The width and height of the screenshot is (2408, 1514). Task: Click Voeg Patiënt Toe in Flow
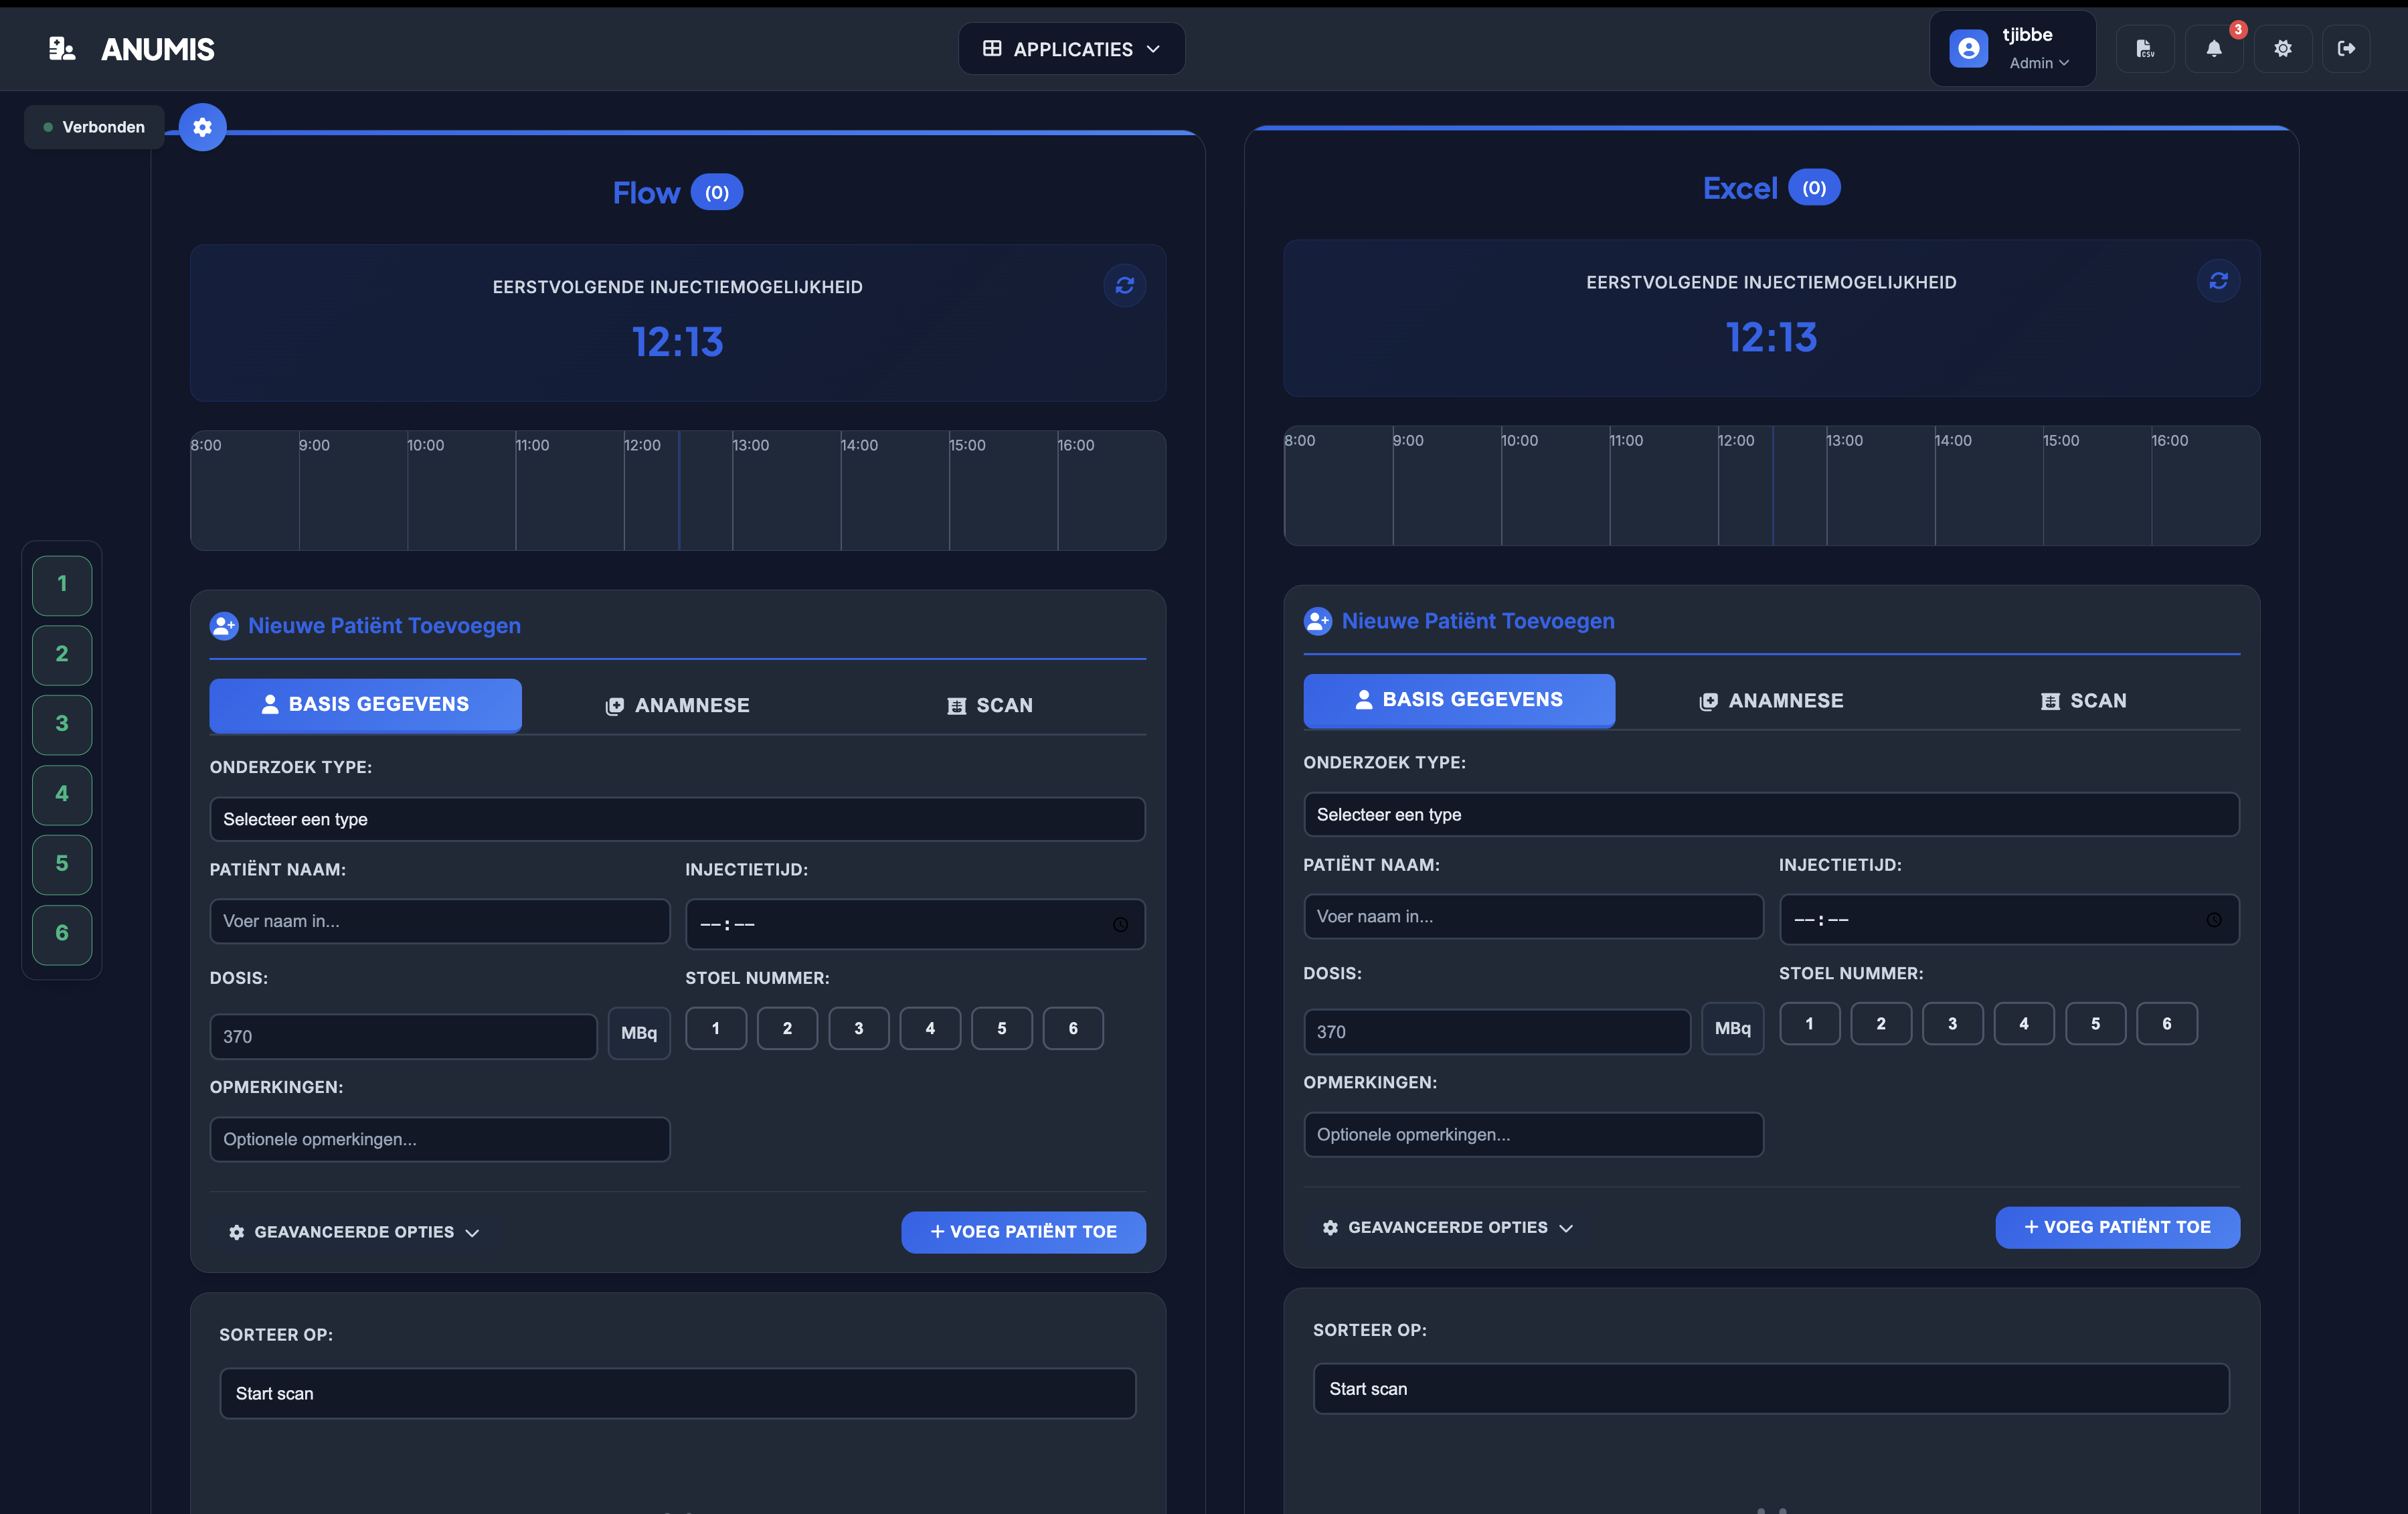click(x=1023, y=1232)
